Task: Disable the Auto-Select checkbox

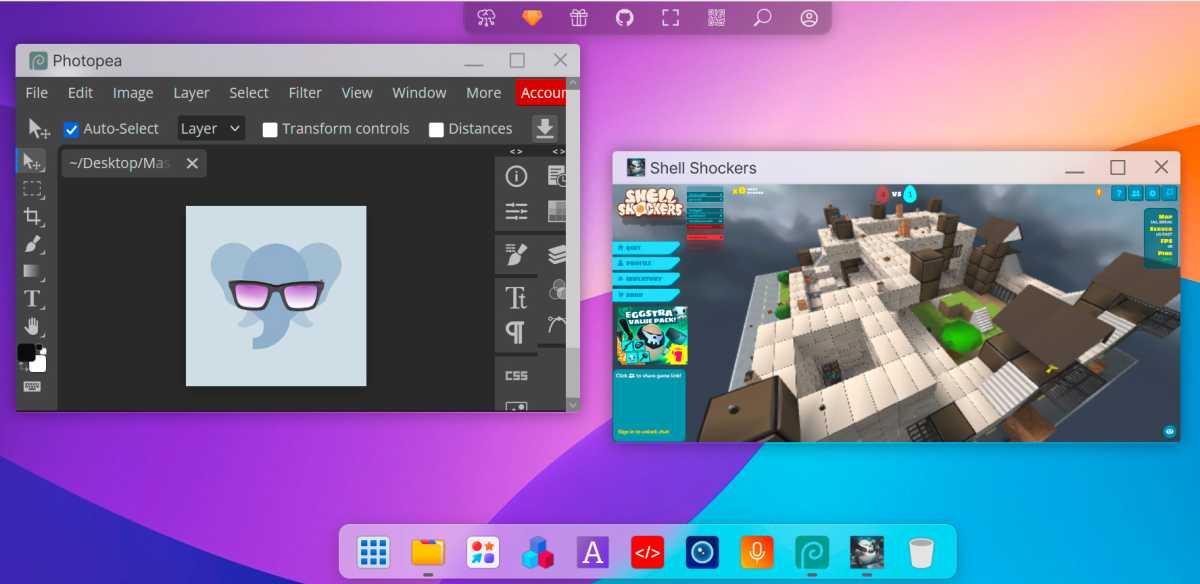Action: click(71, 129)
